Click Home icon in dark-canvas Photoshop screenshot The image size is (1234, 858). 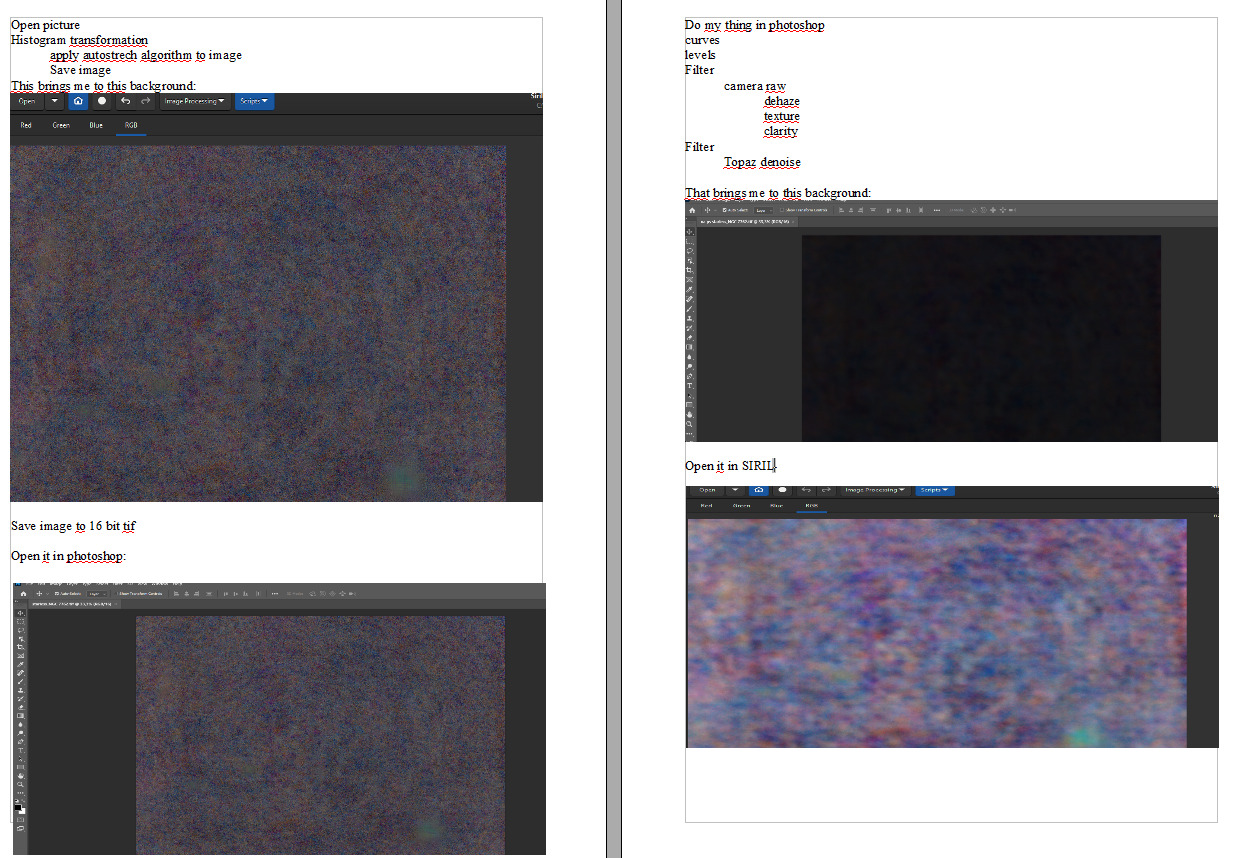692,210
